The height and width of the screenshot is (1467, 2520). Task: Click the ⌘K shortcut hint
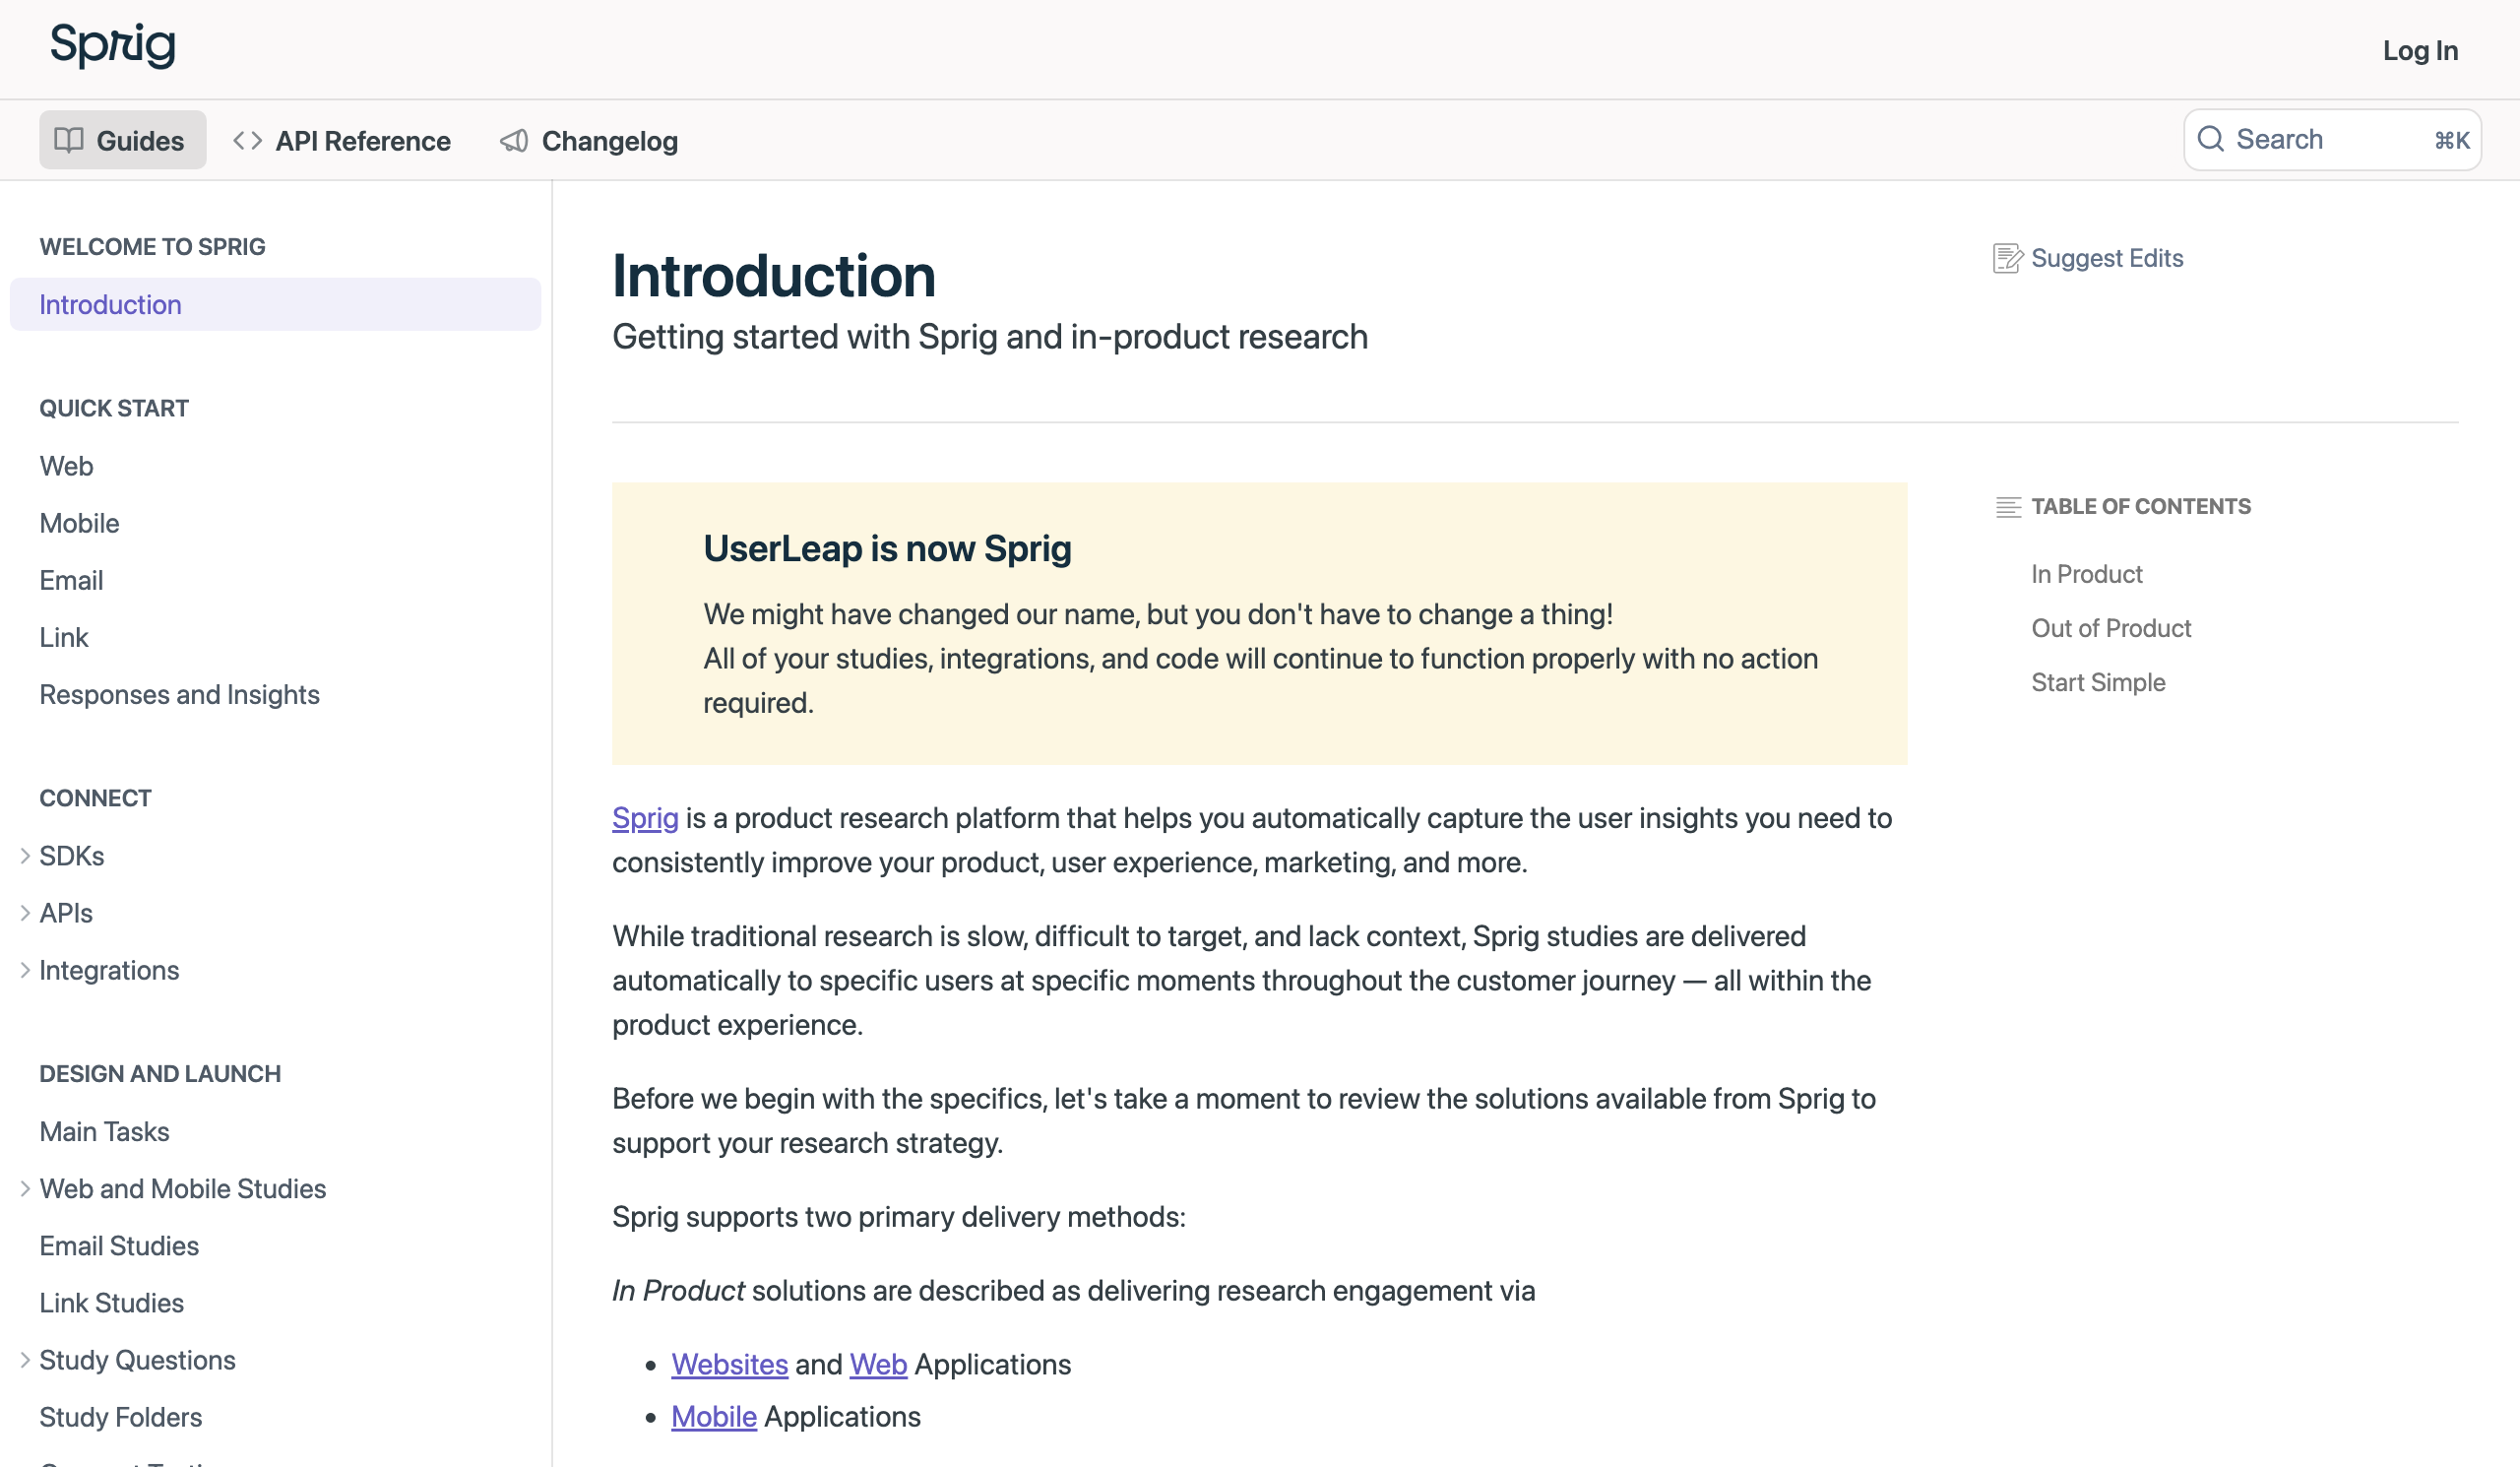(2452, 140)
